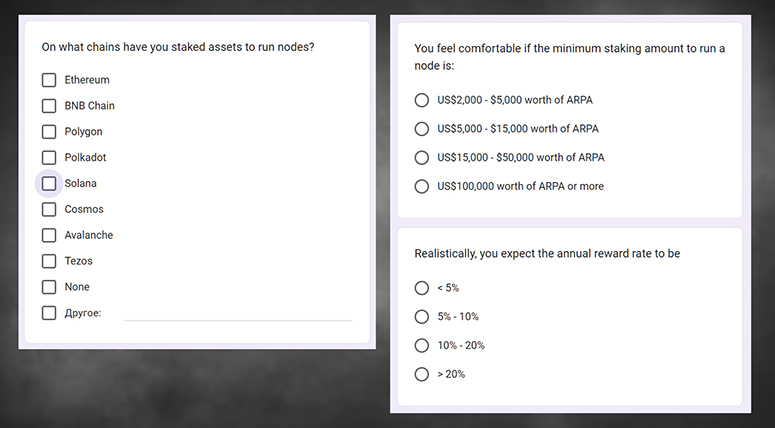Choose the < 5% reward rate
The height and width of the screenshot is (428, 775).
point(421,288)
